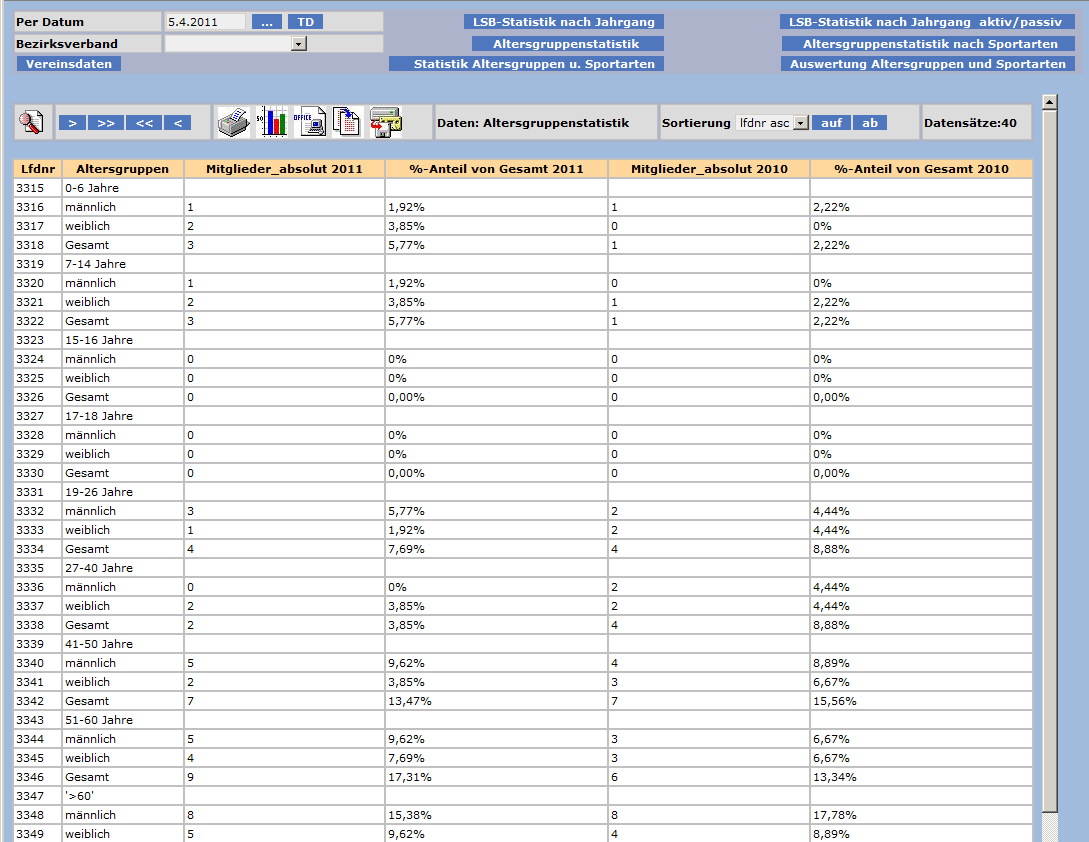Select the 27-40 Jahre cell
The width and height of the screenshot is (1089, 842).
point(123,568)
